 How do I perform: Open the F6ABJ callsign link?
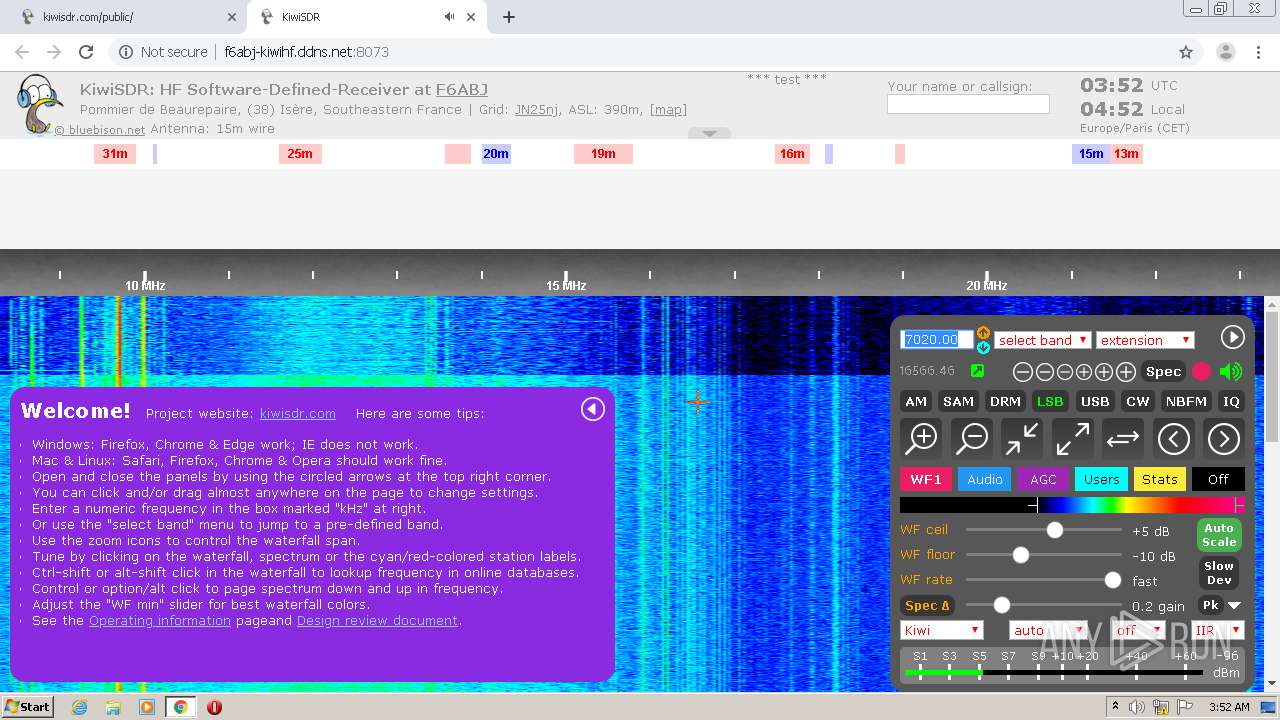[462, 89]
